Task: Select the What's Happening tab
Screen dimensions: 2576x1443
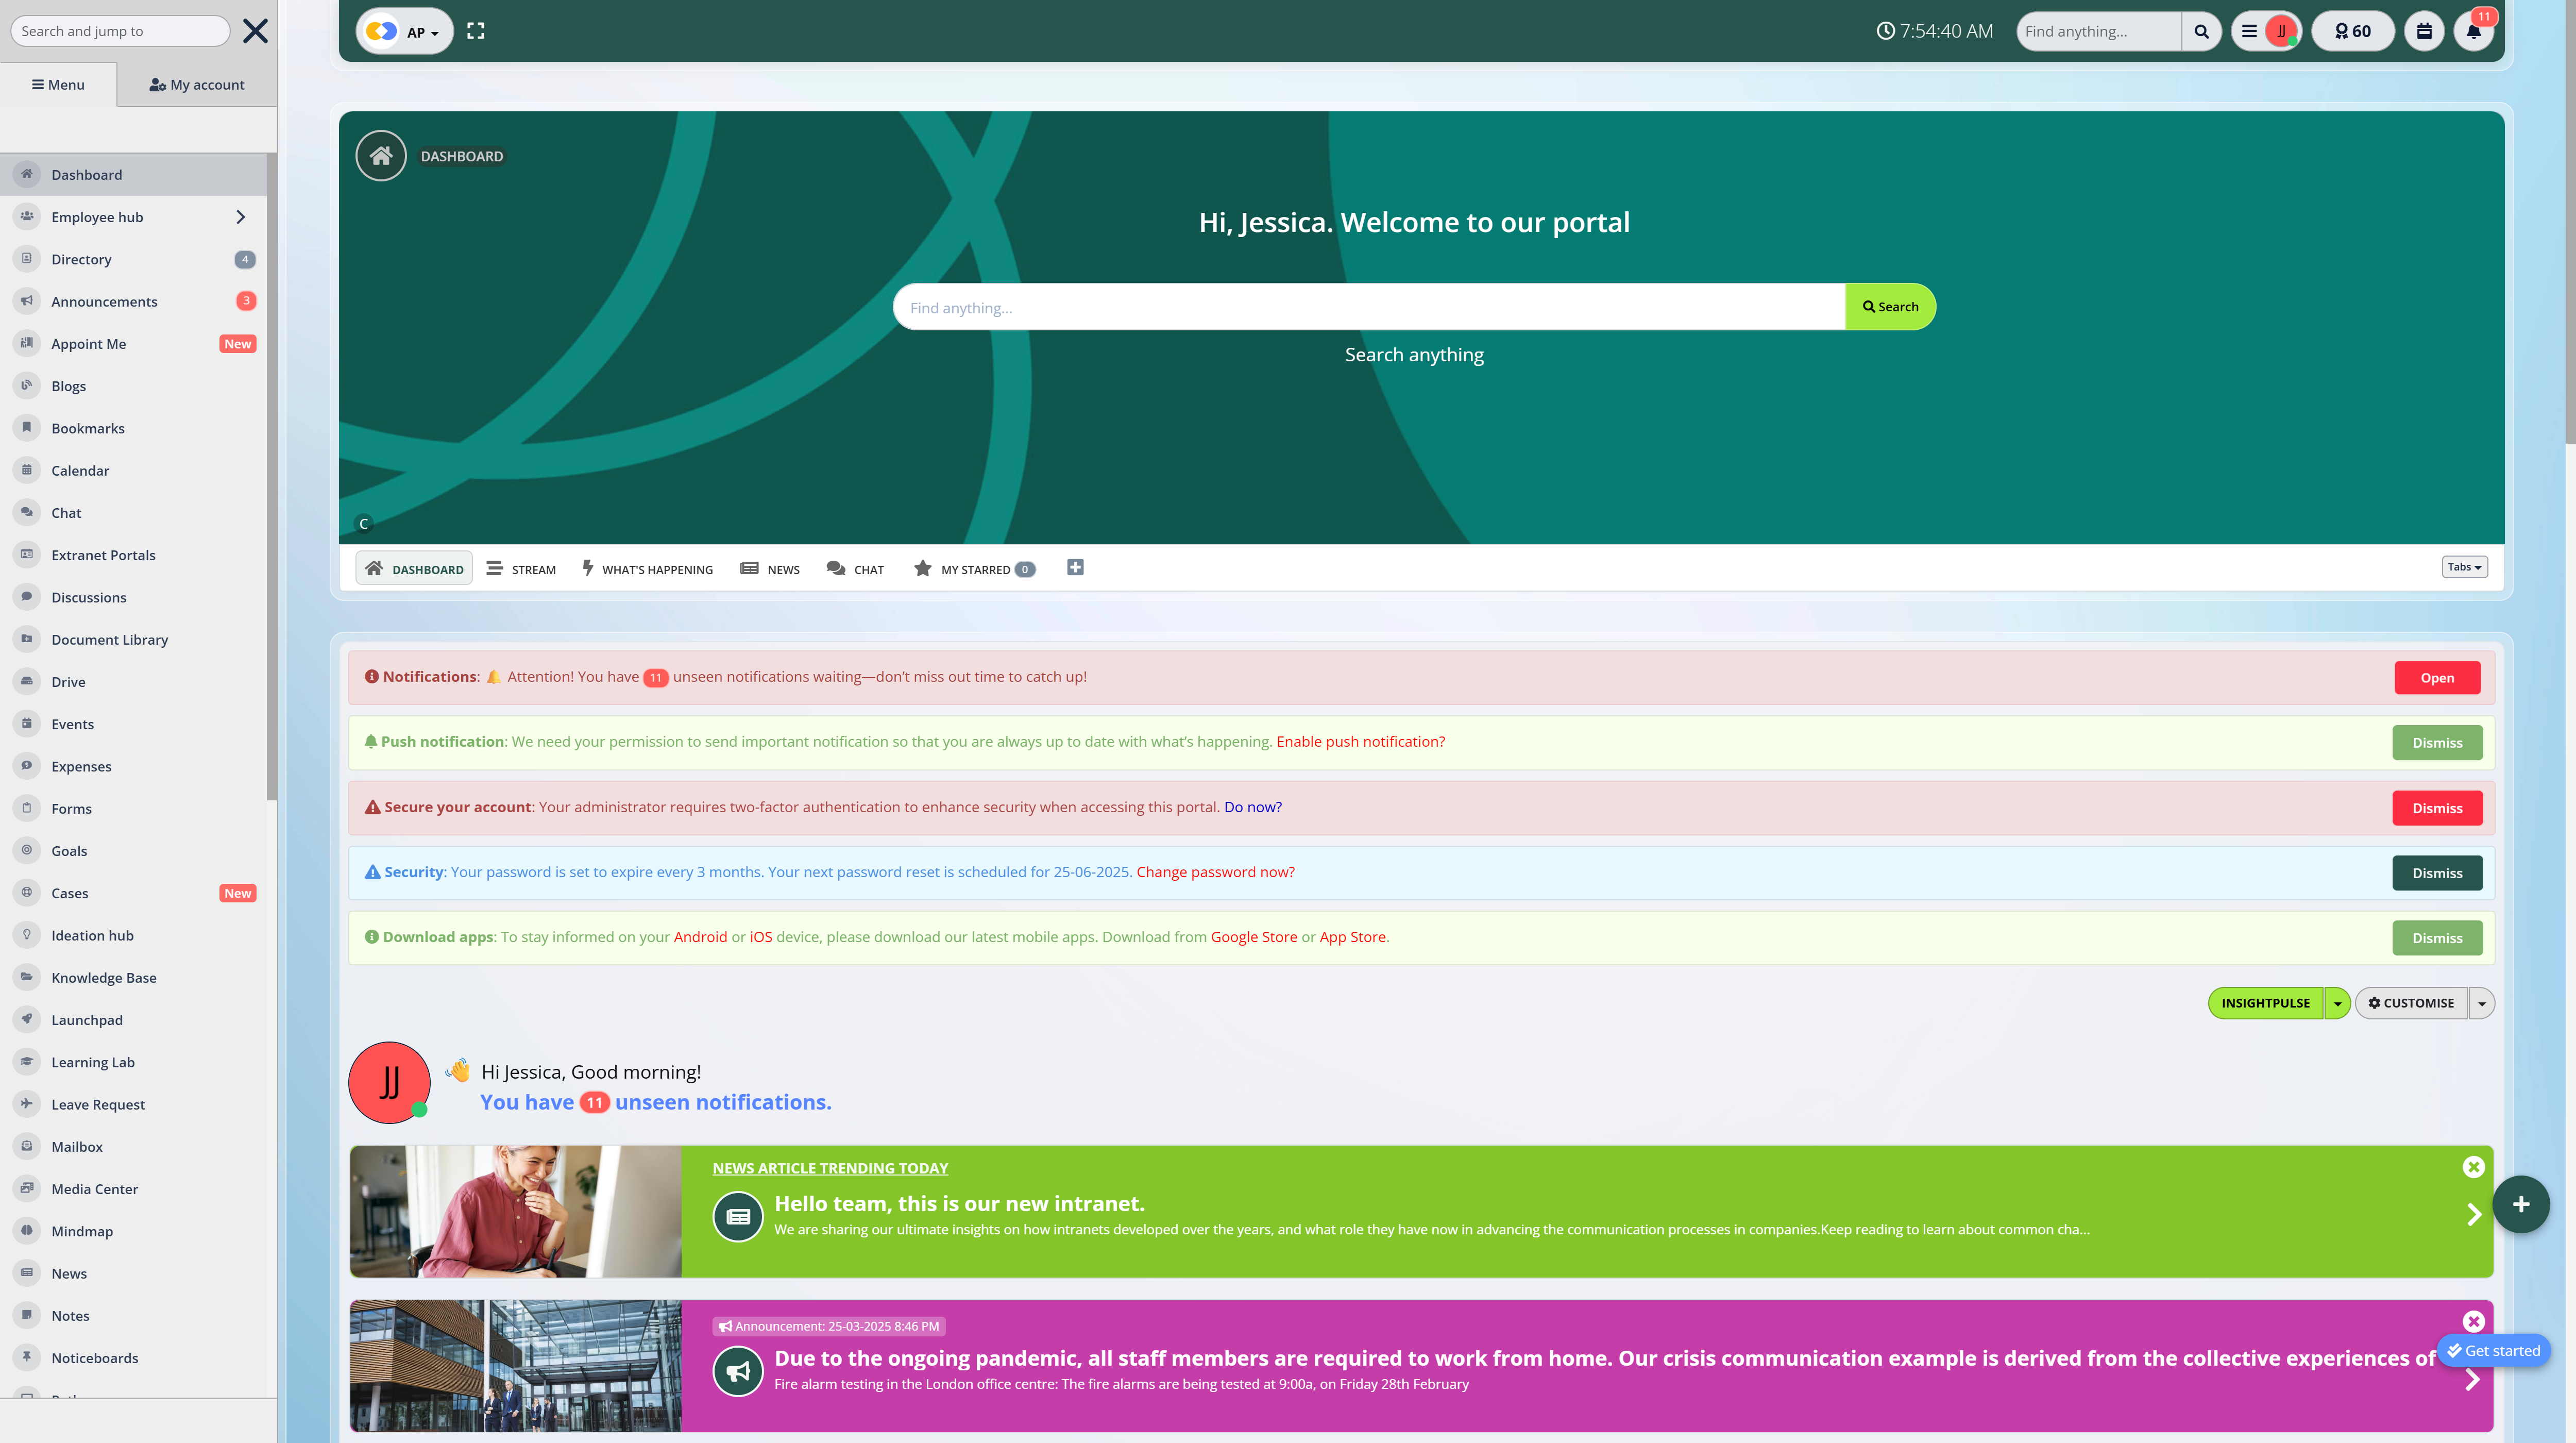Action: point(648,569)
